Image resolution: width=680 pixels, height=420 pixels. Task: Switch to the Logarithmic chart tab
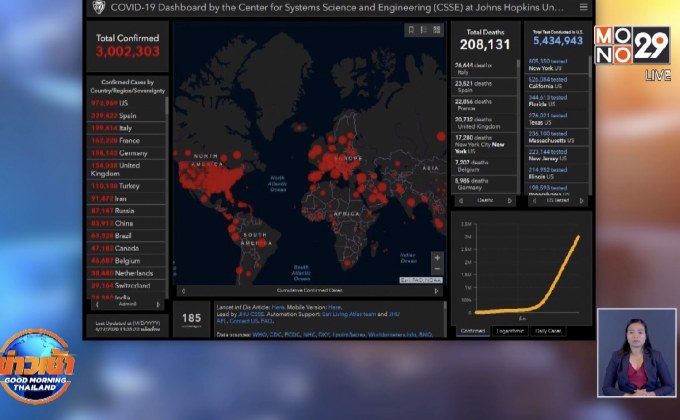coord(510,331)
